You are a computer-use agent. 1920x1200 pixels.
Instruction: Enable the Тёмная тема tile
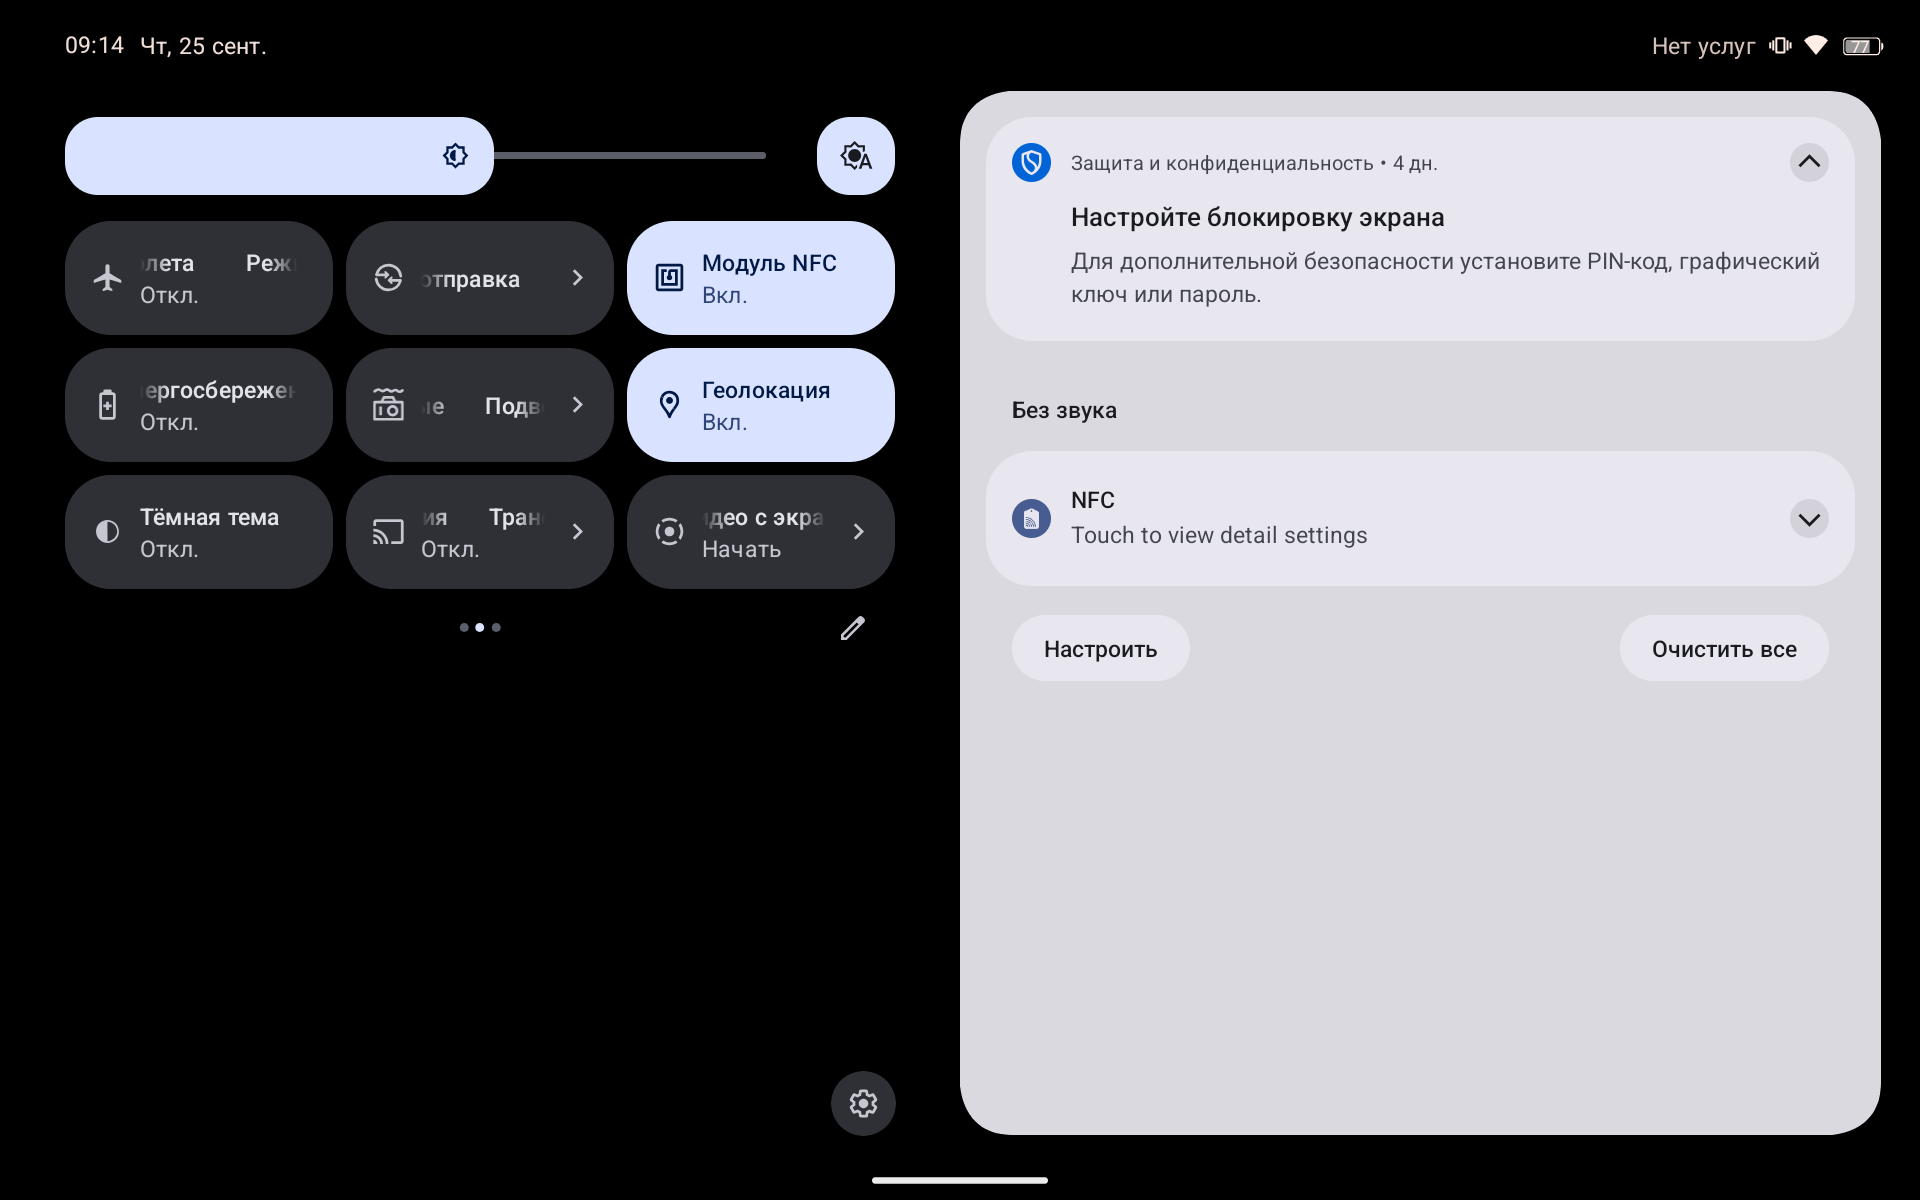click(198, 532)
